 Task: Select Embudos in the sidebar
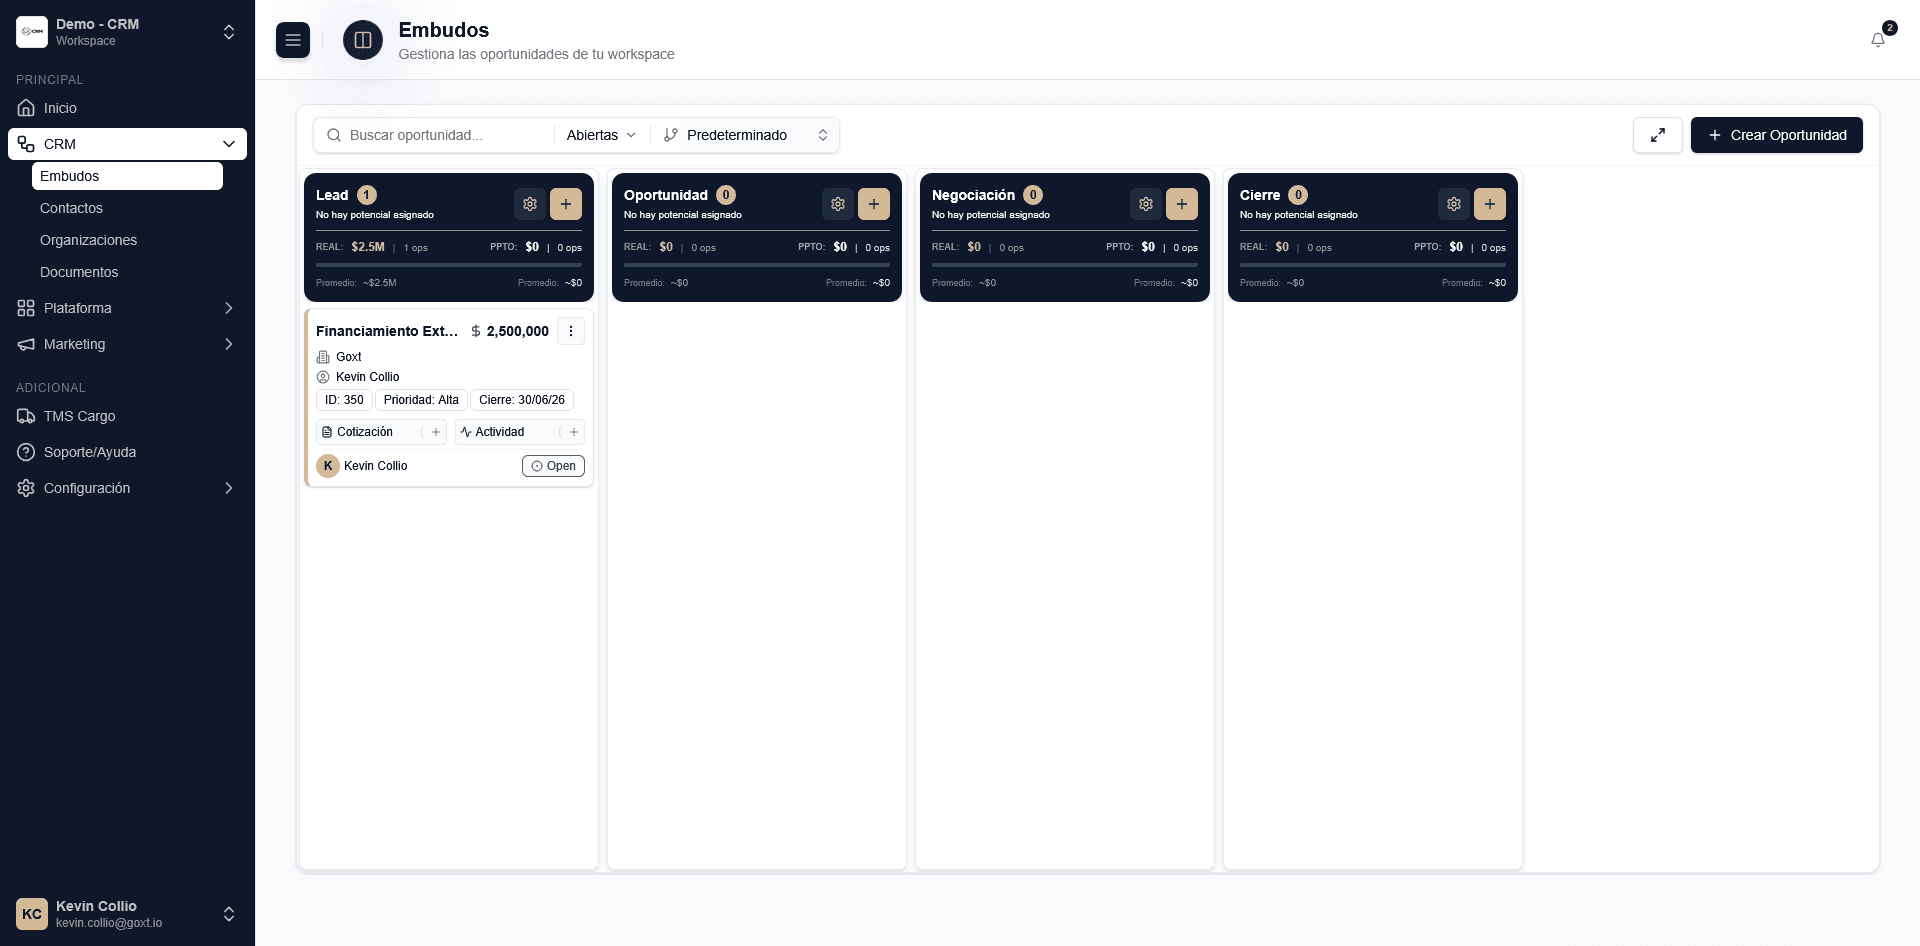click(128, 176)
